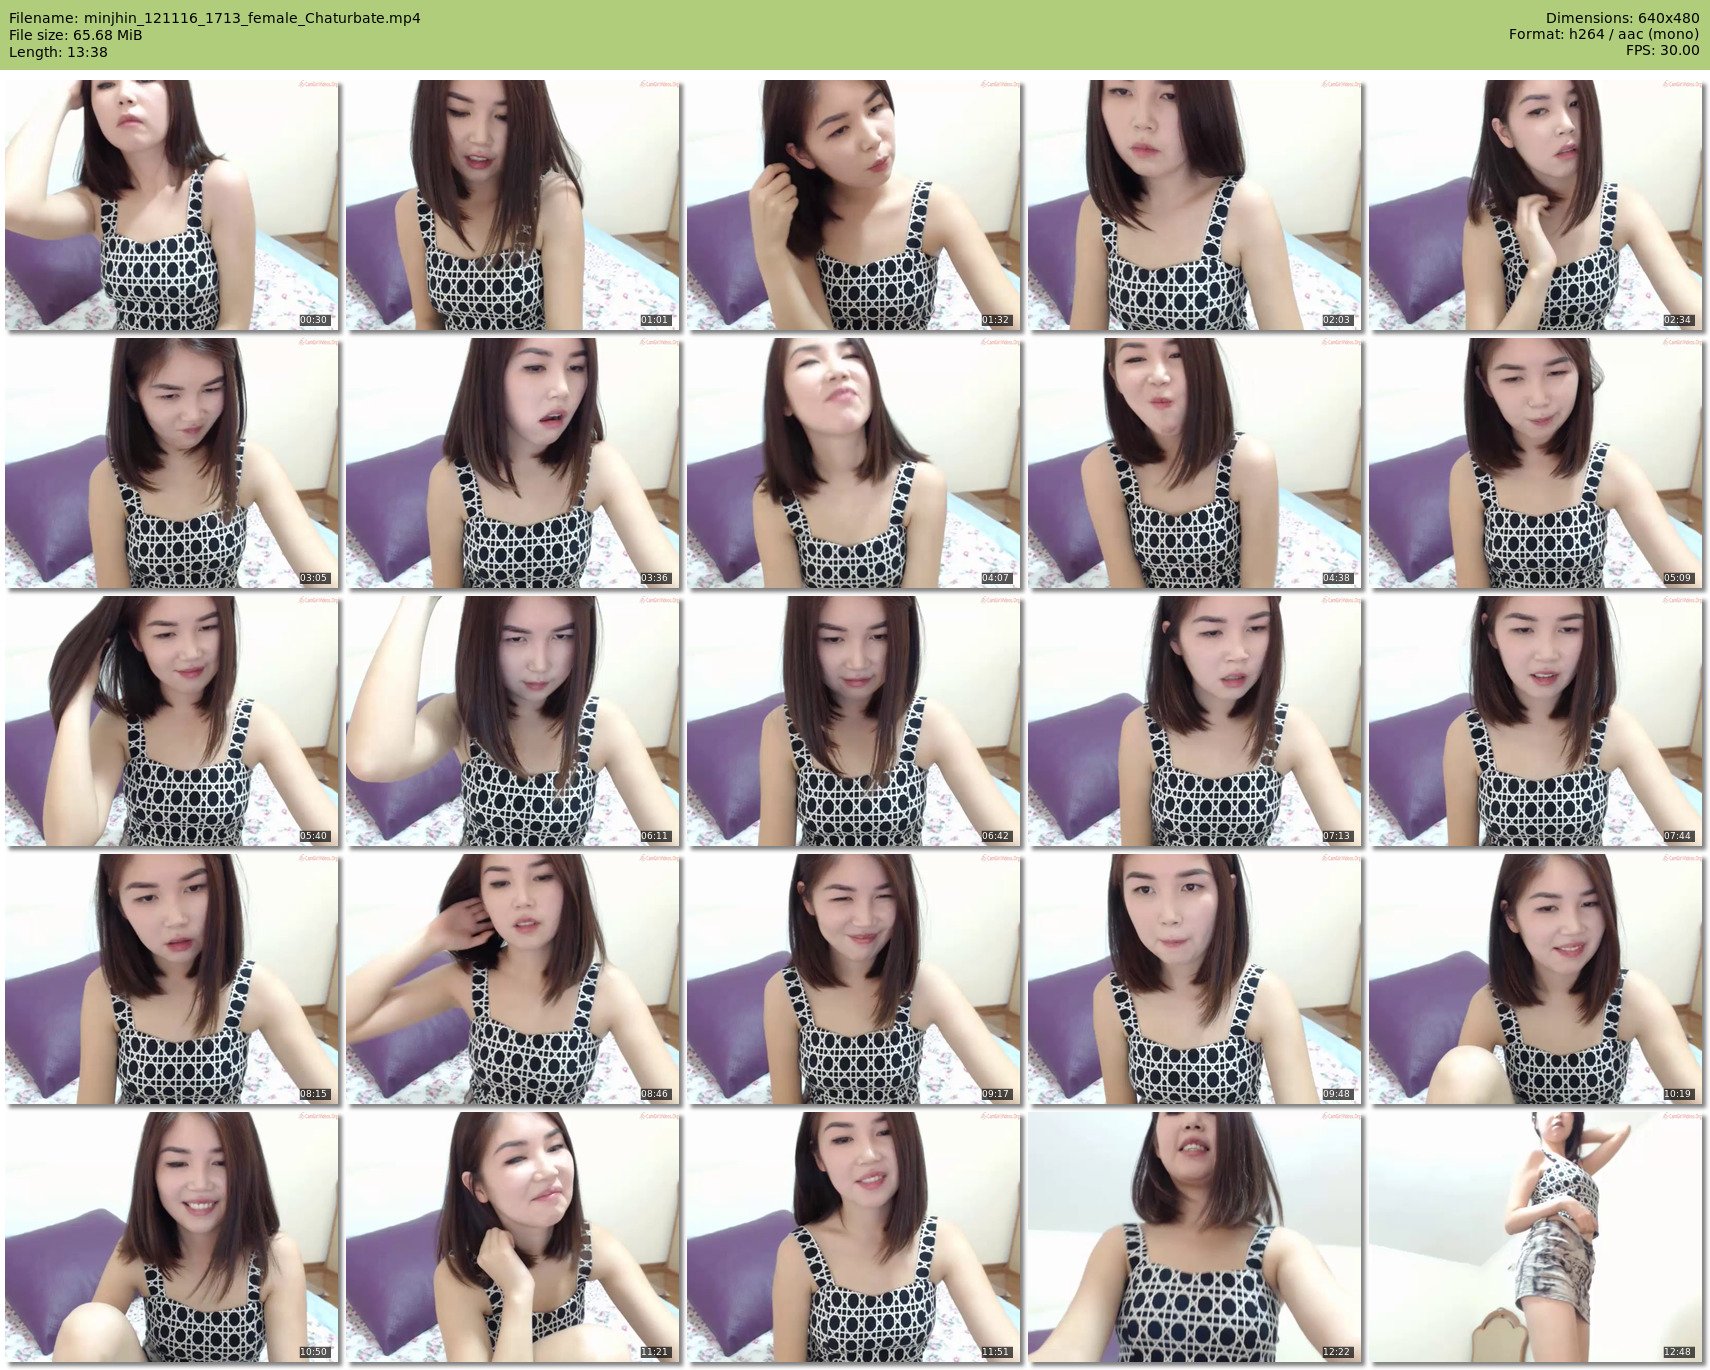The image size is (1710, 1370).
Task: Select the thumbnail stamped 09:17
Action: pos(854,979)
